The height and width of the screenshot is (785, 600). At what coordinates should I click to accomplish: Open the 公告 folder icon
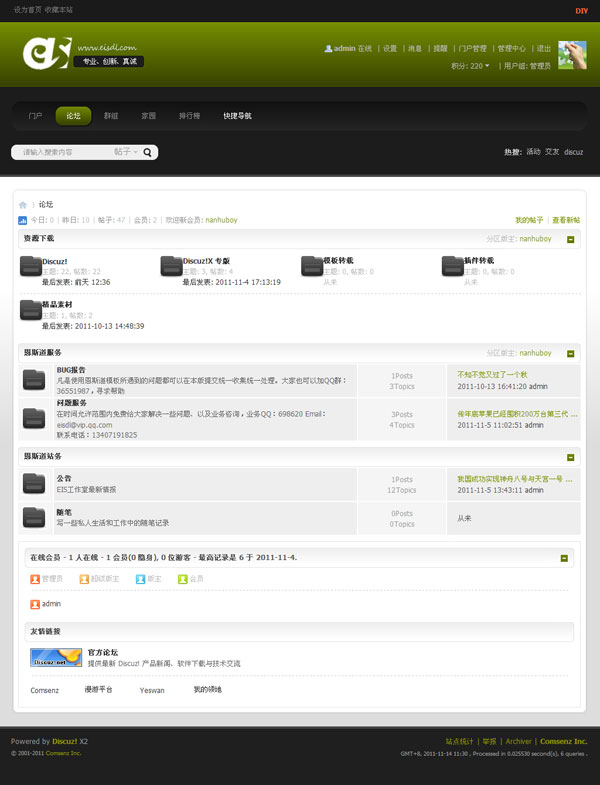[x=34, y=484]
